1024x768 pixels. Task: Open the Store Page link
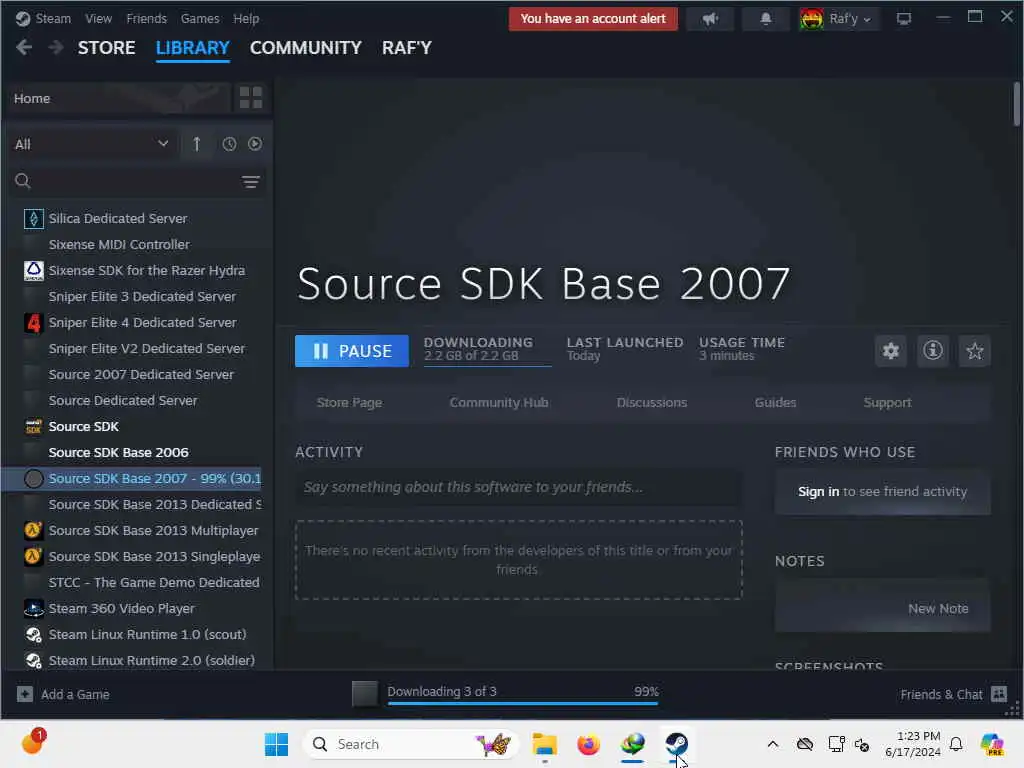[x=349, y=402]
